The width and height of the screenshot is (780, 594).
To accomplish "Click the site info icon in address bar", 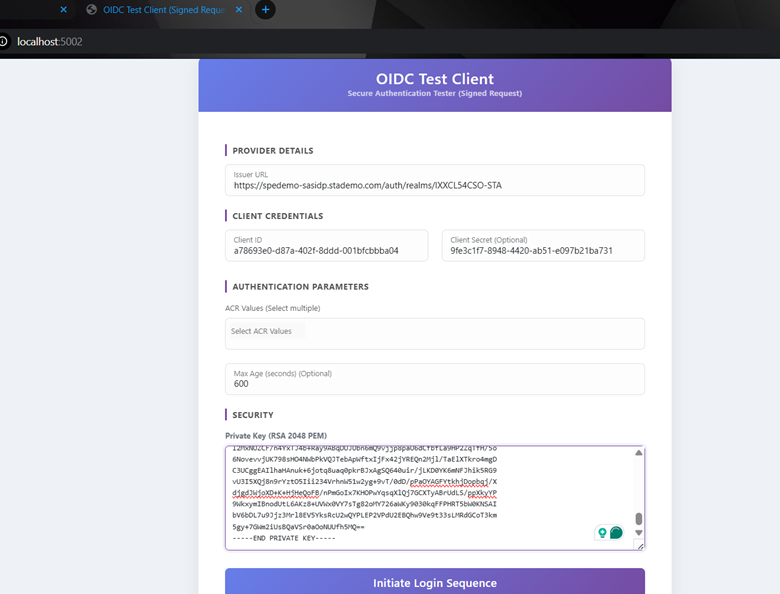I will [3, 42].
